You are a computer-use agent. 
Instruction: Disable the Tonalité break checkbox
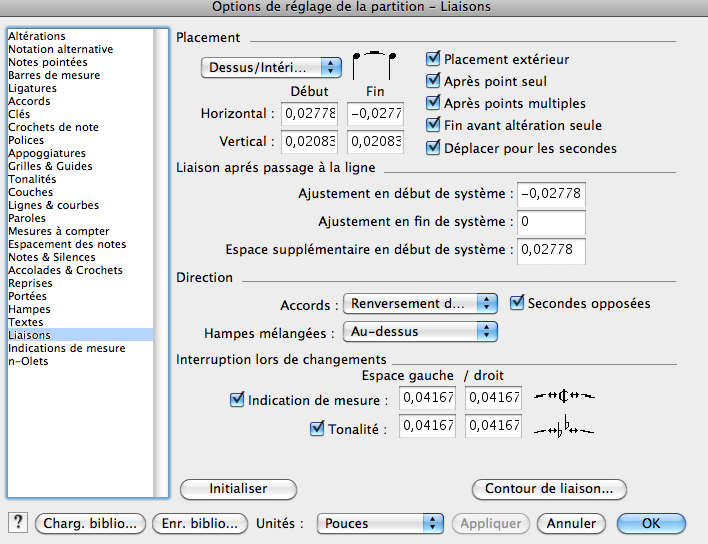click(x=317, y=428)
